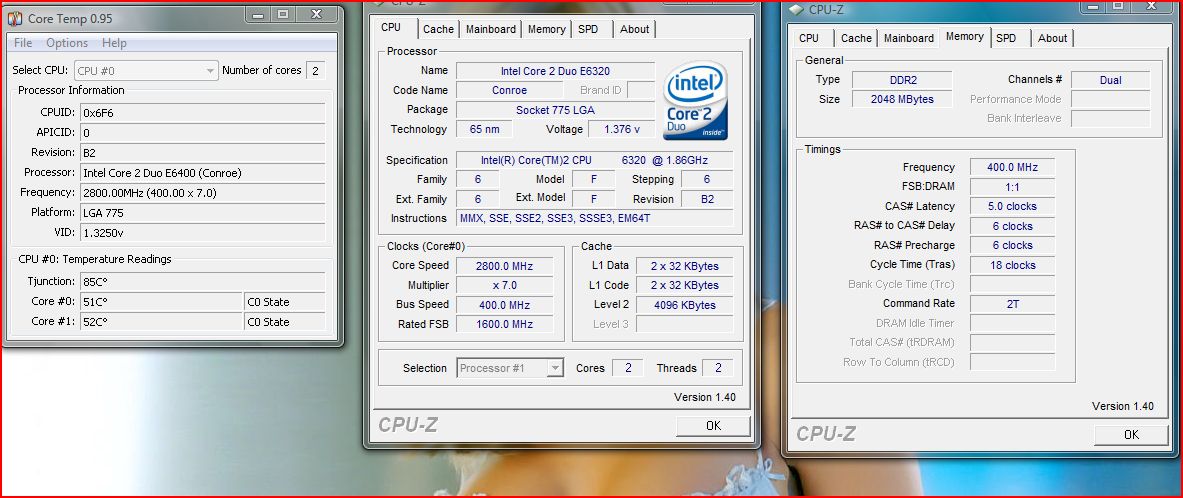Click the L1 Data cache value
The width and height of the screenshot is (1183, 498).
pyautogui.click(x=684, y=266)
